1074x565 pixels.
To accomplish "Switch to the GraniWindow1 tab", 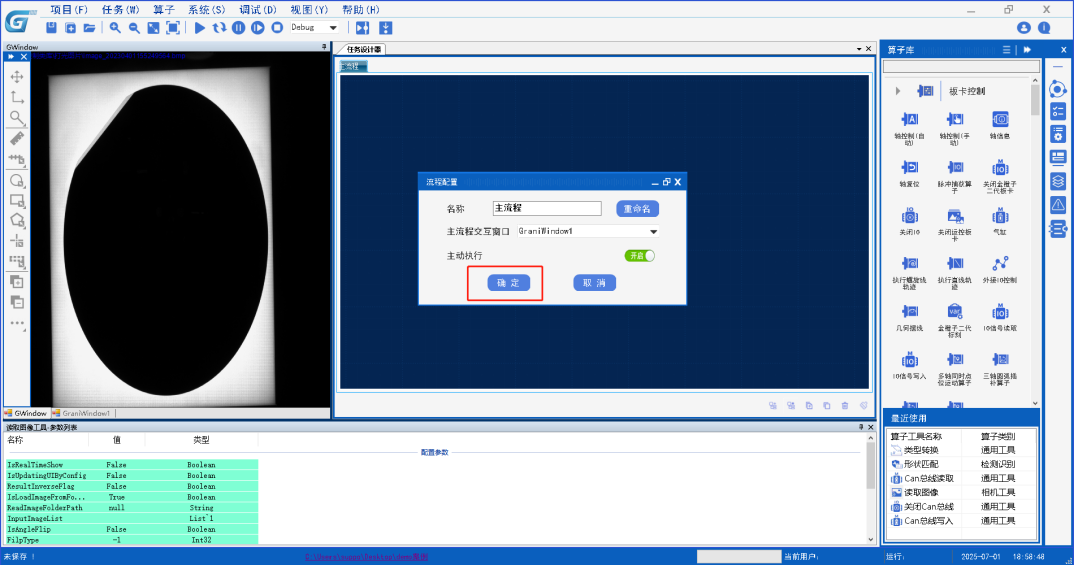I will pyautogui.click(x=82, y=414).
